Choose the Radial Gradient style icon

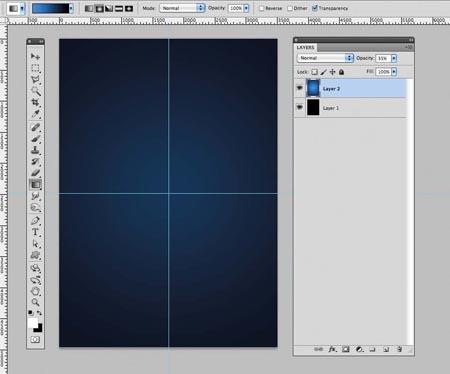point(99,8)
